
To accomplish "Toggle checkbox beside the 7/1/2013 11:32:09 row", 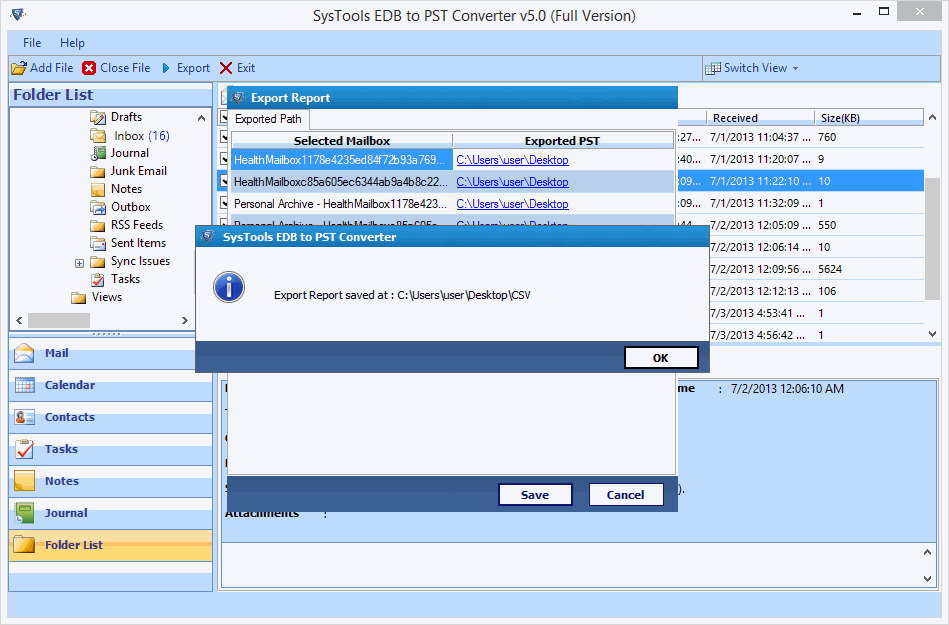I will [223, 203].
